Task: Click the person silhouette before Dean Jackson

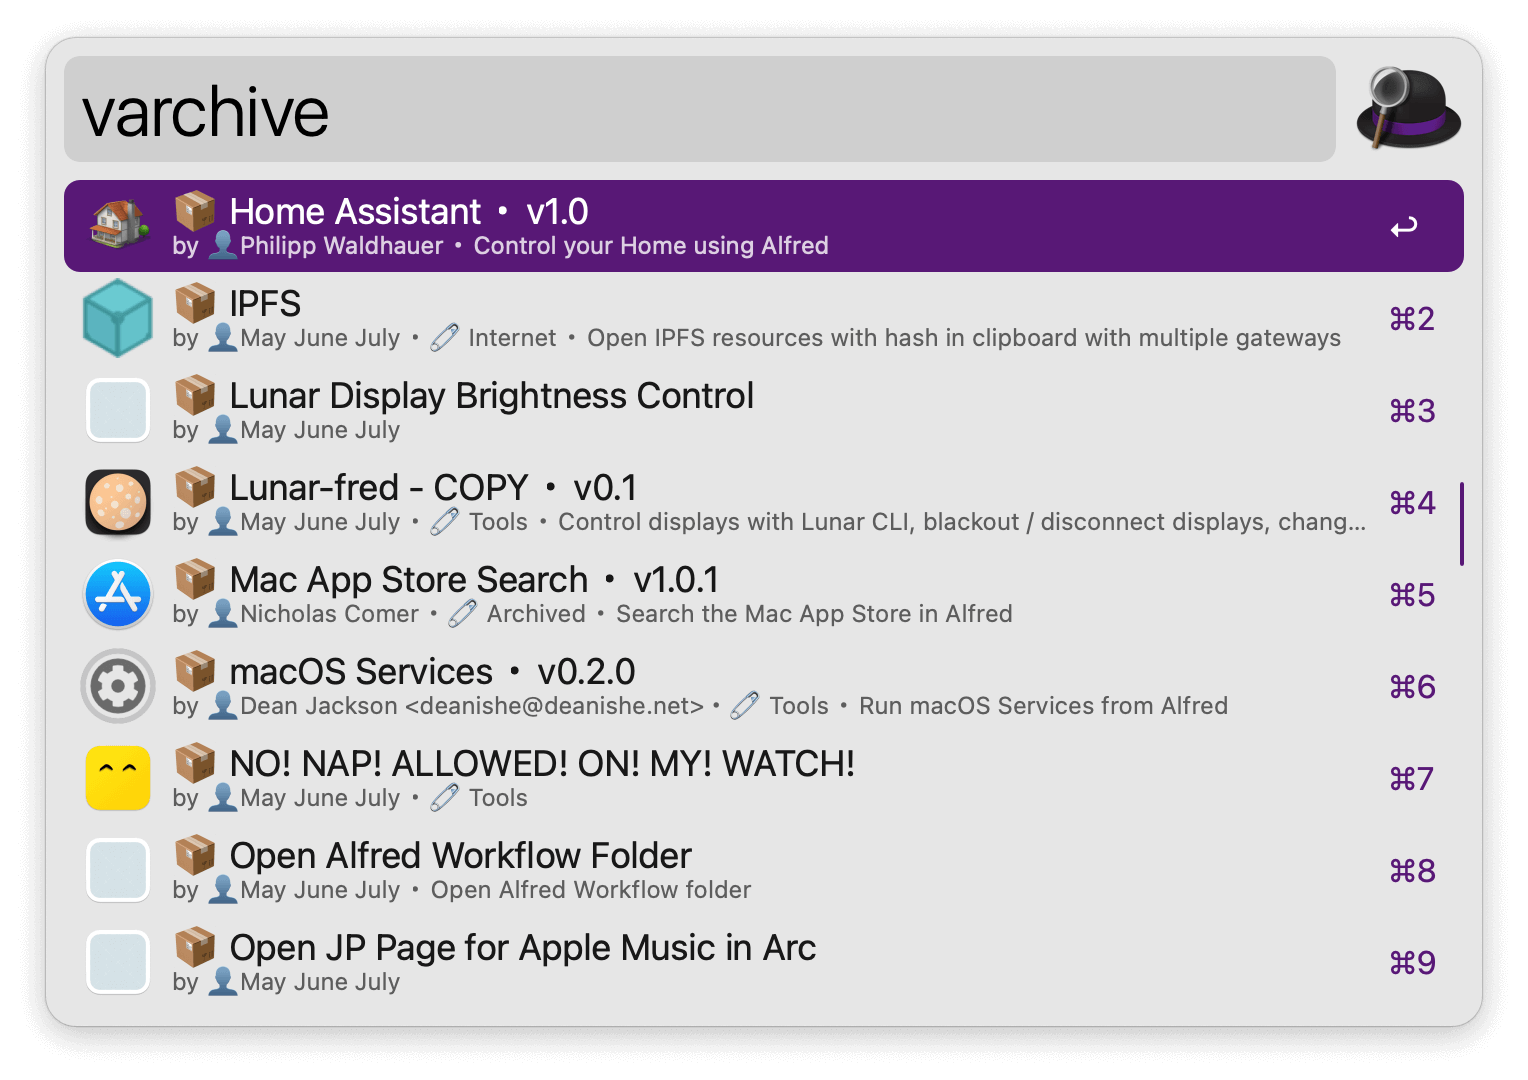Action: [x=223, y=705]
